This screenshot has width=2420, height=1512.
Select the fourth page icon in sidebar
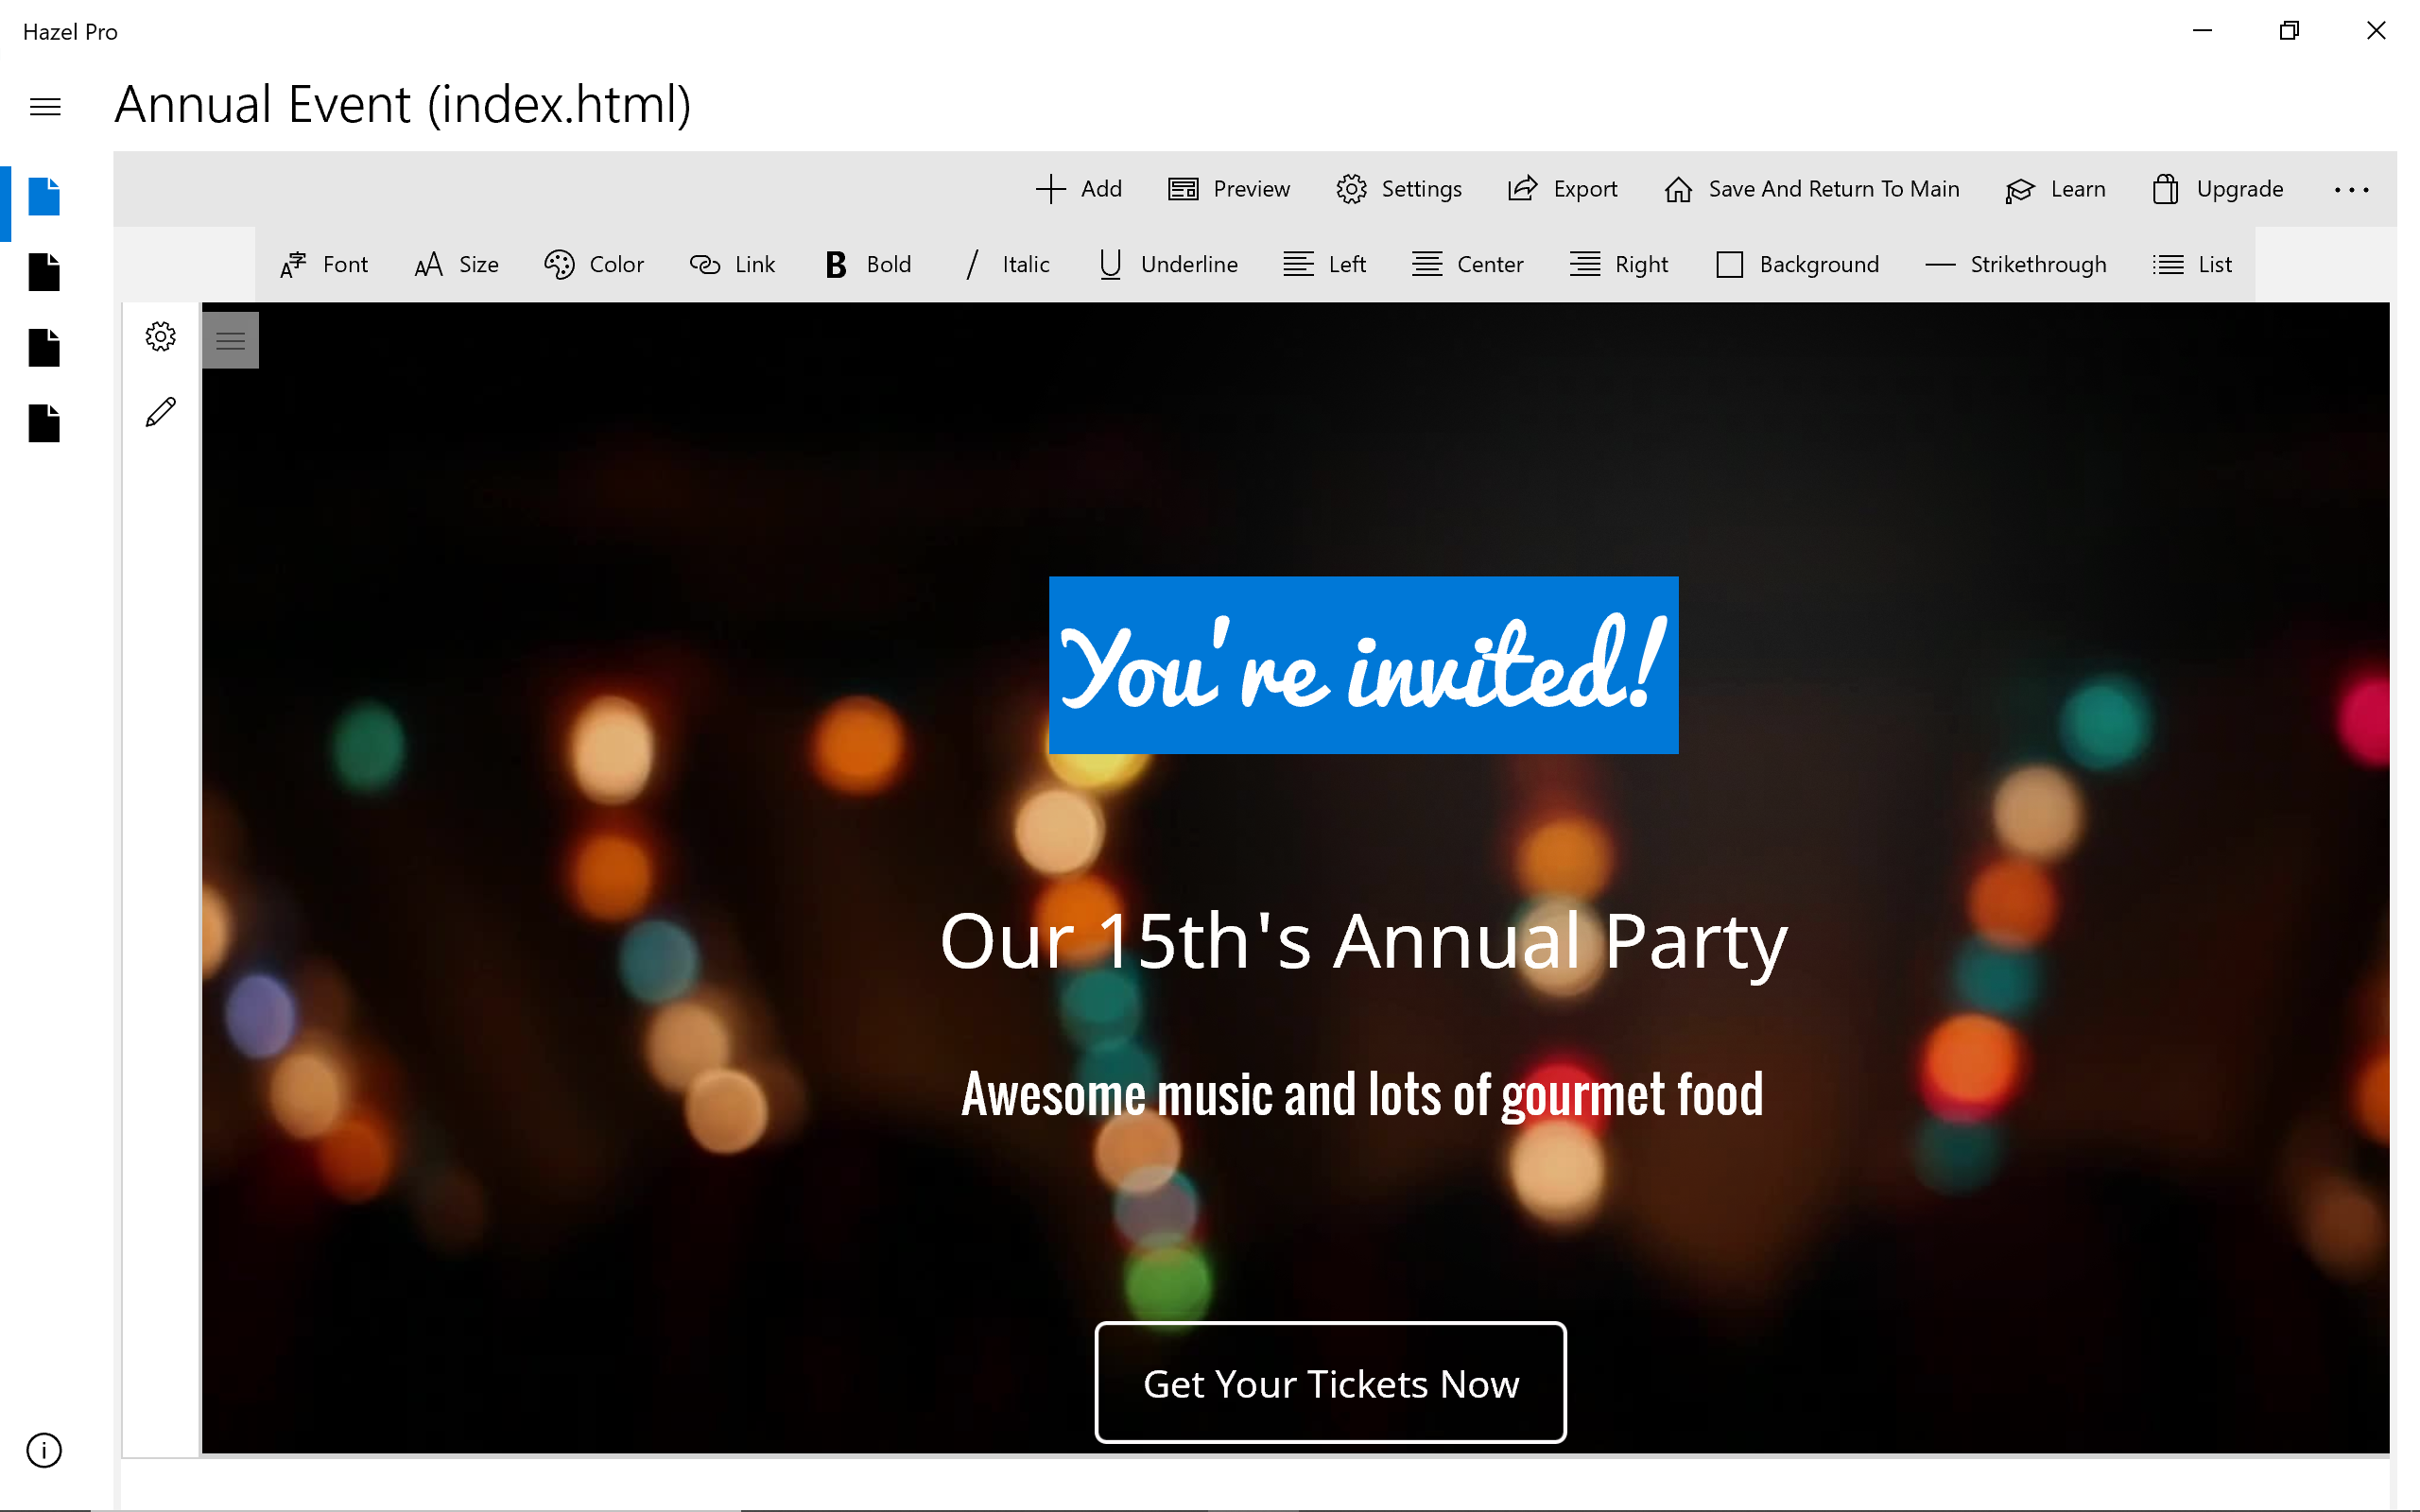(x=44, y=423)
